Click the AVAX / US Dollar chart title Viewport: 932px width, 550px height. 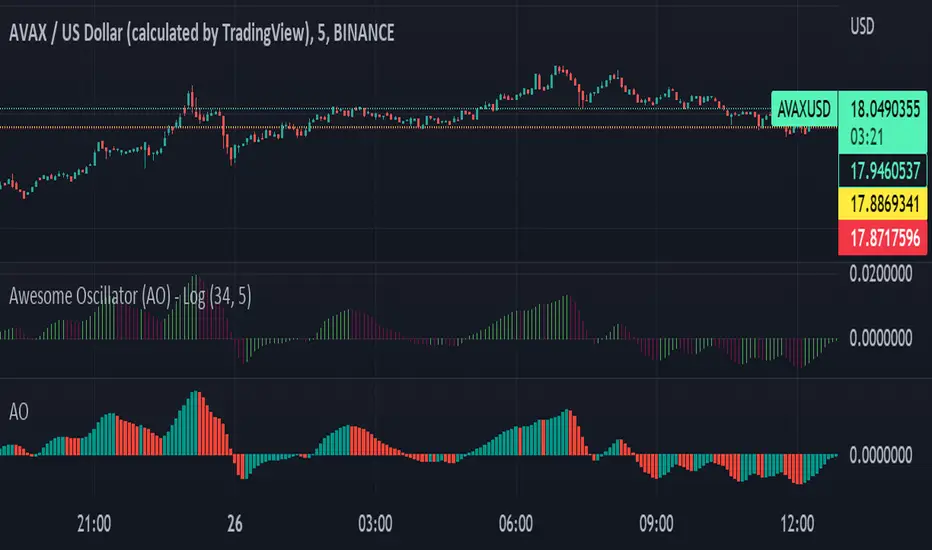(x=201, y=33)
